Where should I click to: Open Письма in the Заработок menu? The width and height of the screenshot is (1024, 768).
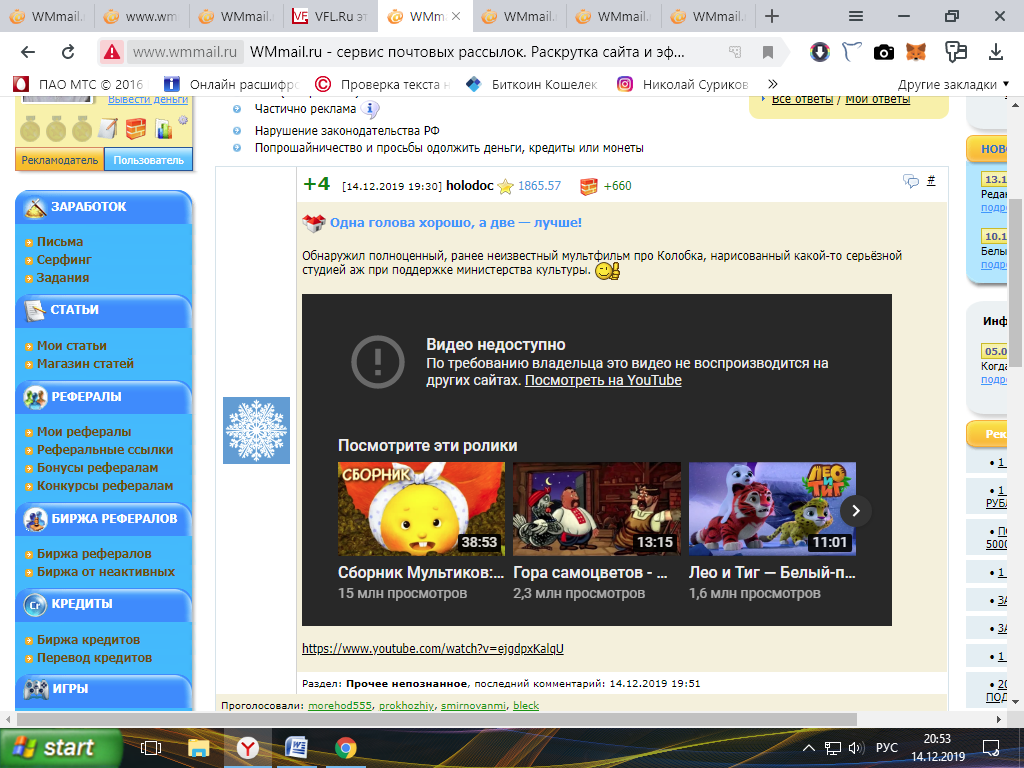coord(60,242)
